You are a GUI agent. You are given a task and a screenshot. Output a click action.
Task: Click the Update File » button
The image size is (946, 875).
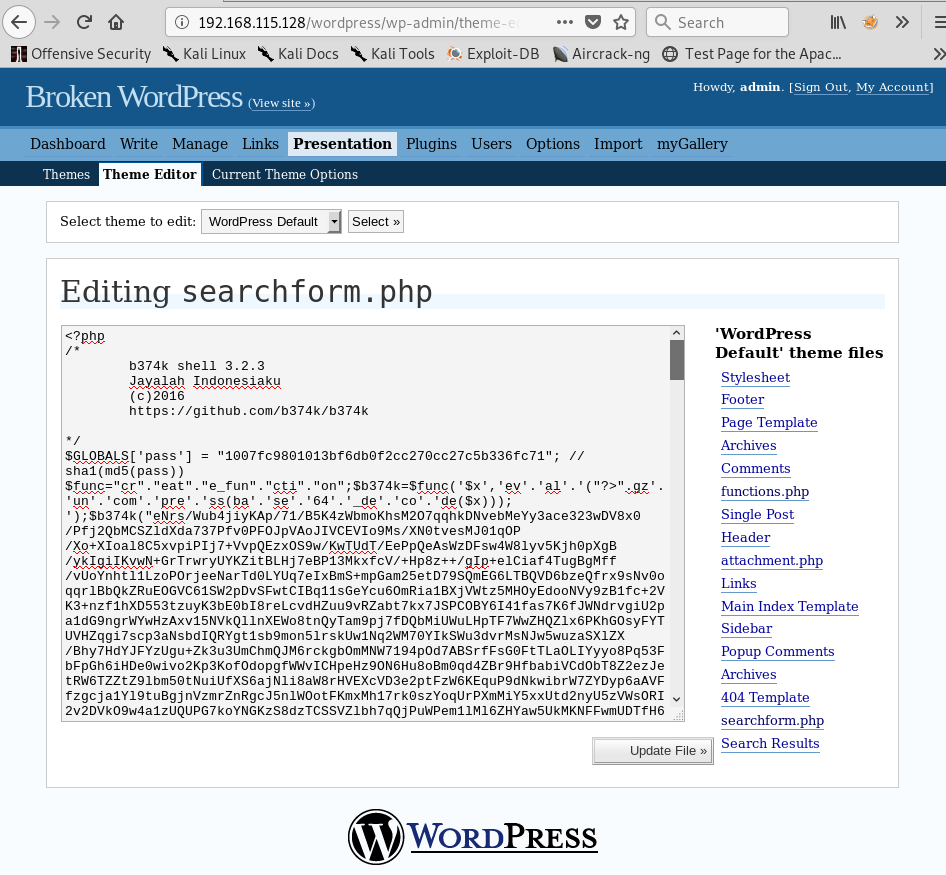(653, 751)
